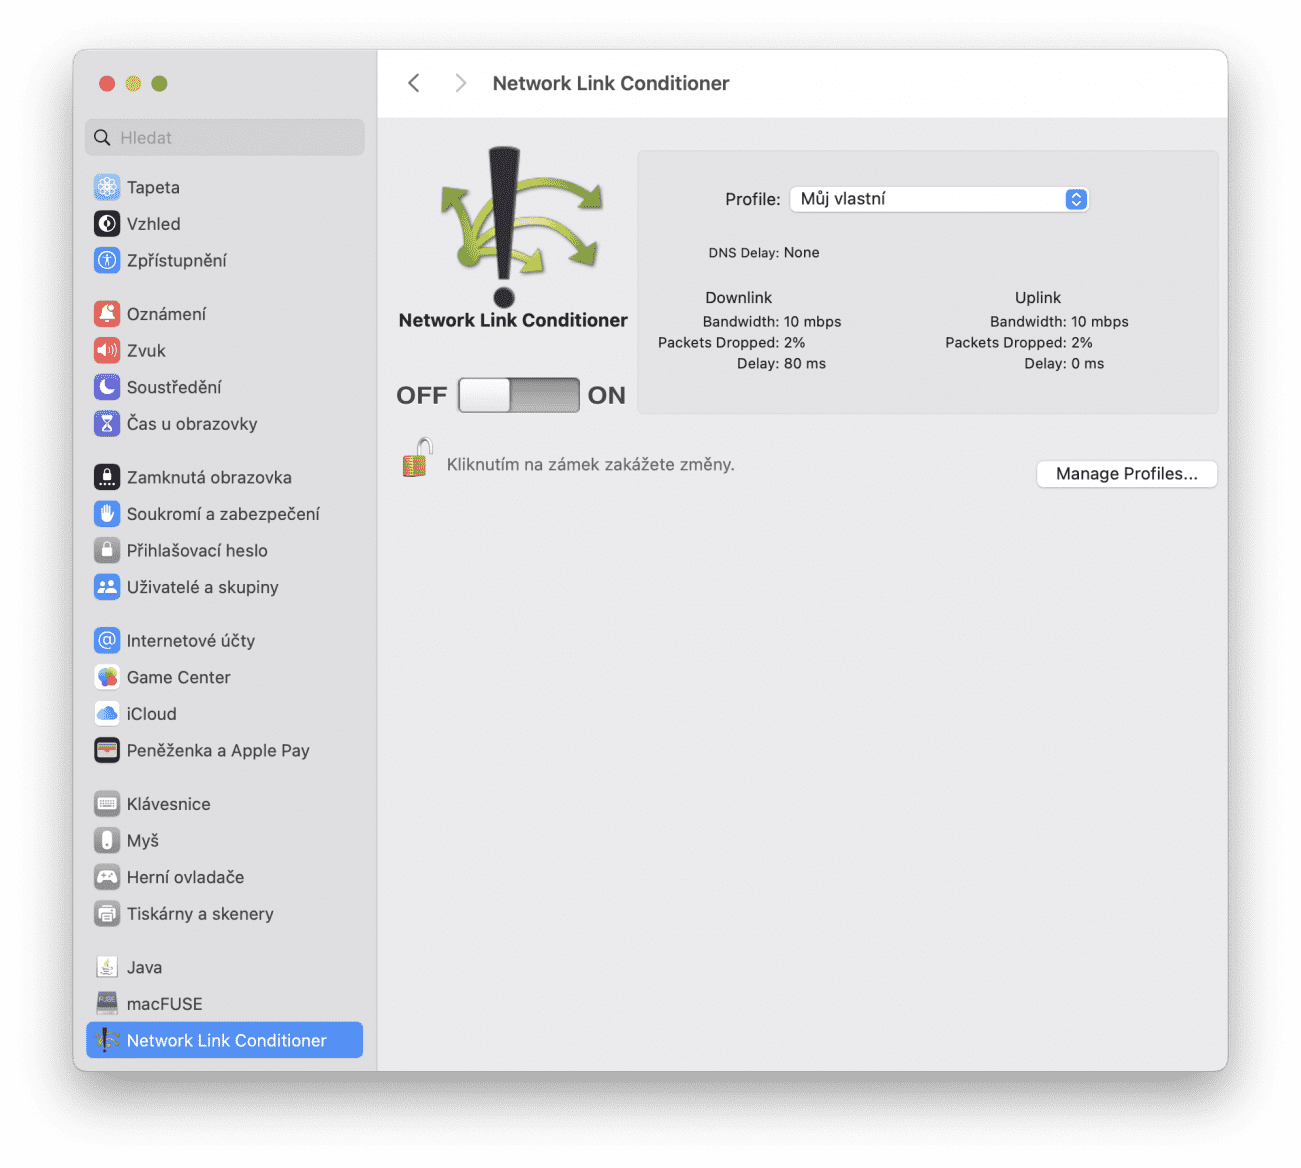Click the 'Java' label in sidebar
1301x1168 pixels.
point(145,967)
